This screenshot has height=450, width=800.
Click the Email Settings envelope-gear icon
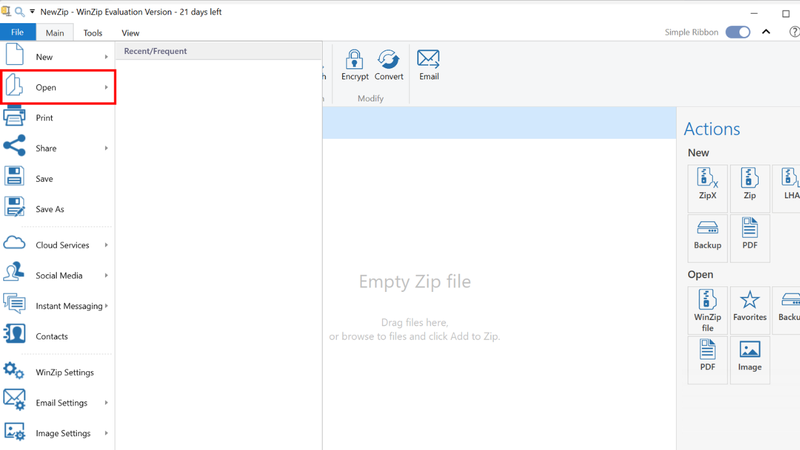pos(14,400)
